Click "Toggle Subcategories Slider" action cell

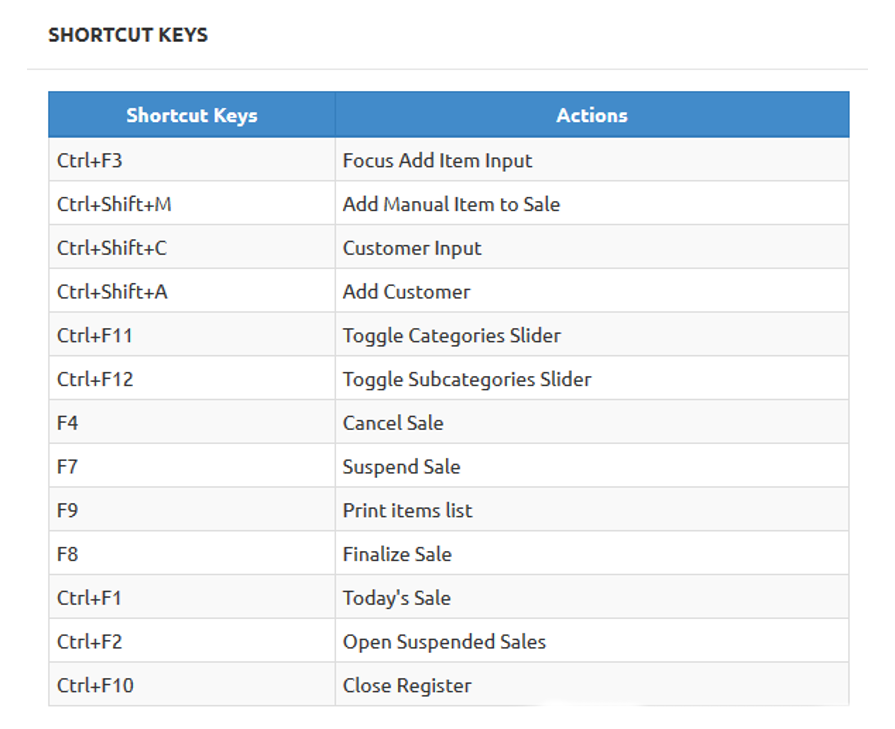pos(466,380)
